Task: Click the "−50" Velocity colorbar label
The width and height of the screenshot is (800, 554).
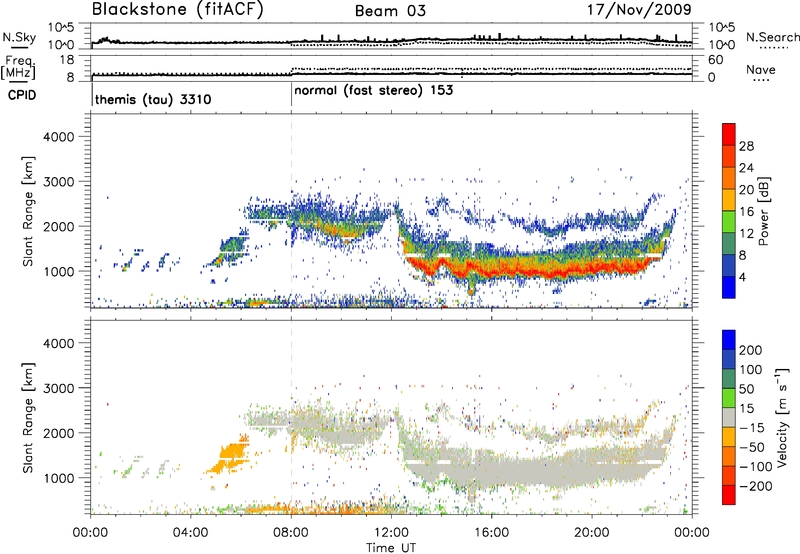Action: (752, 447)
